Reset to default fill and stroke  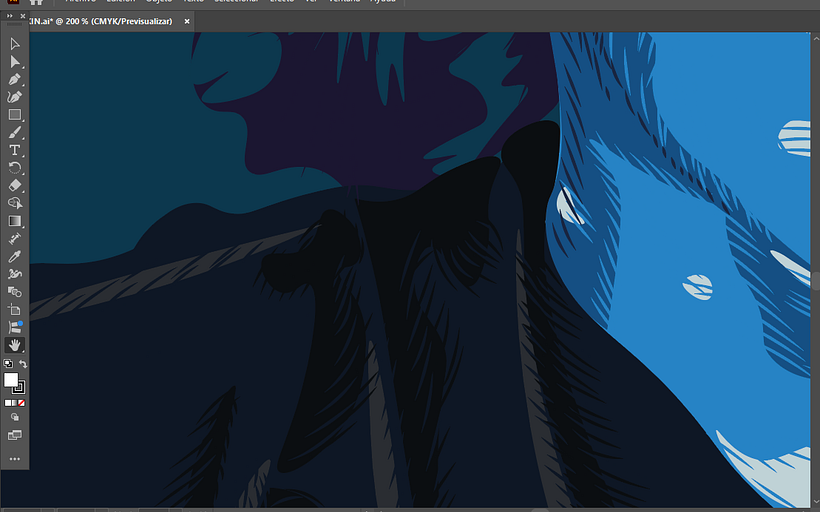(x=8, y=365)
